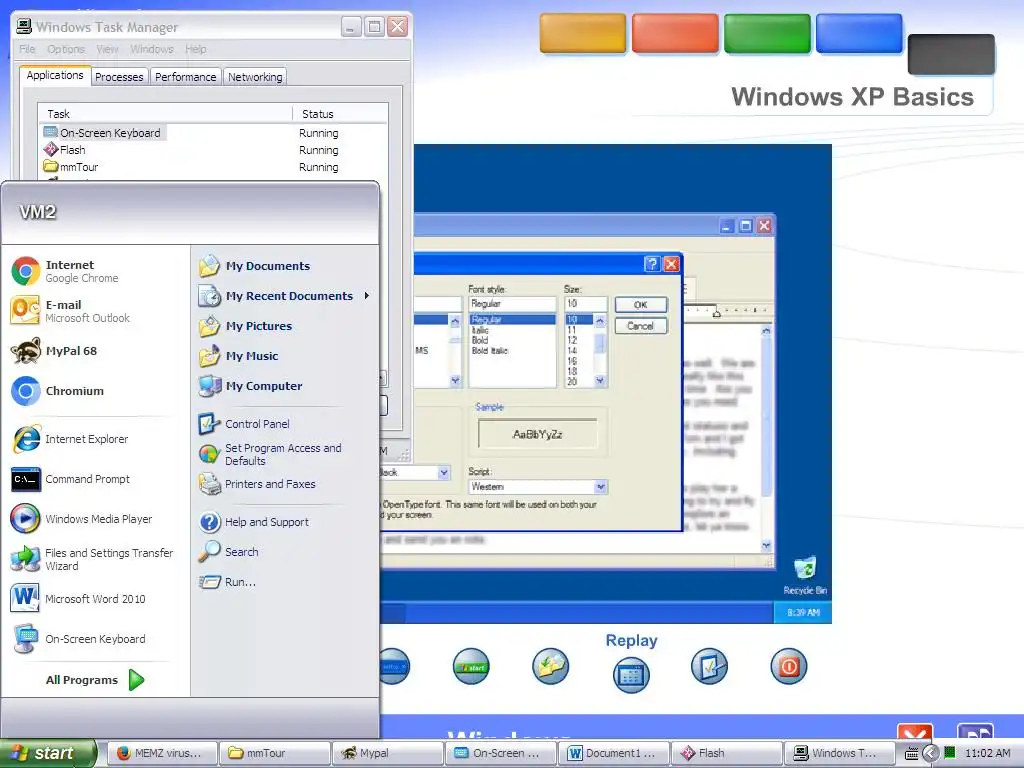The height and width of the screenshot is (768, 1024).
Task: Launch Microsoft Word 2010
Action: (x=78, y=599)
